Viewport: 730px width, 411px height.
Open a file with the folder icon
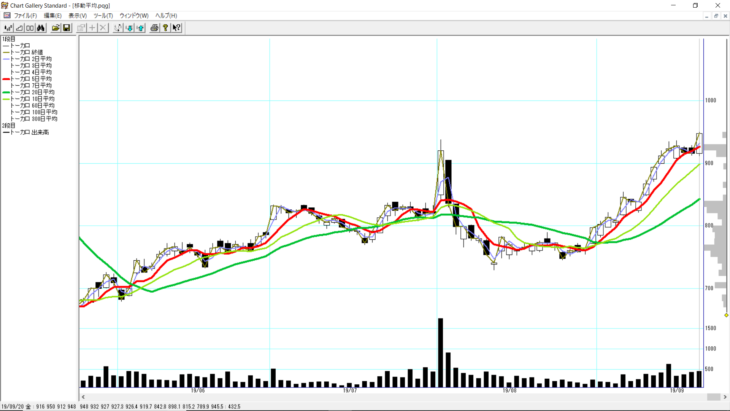click(x=55, y=27)
